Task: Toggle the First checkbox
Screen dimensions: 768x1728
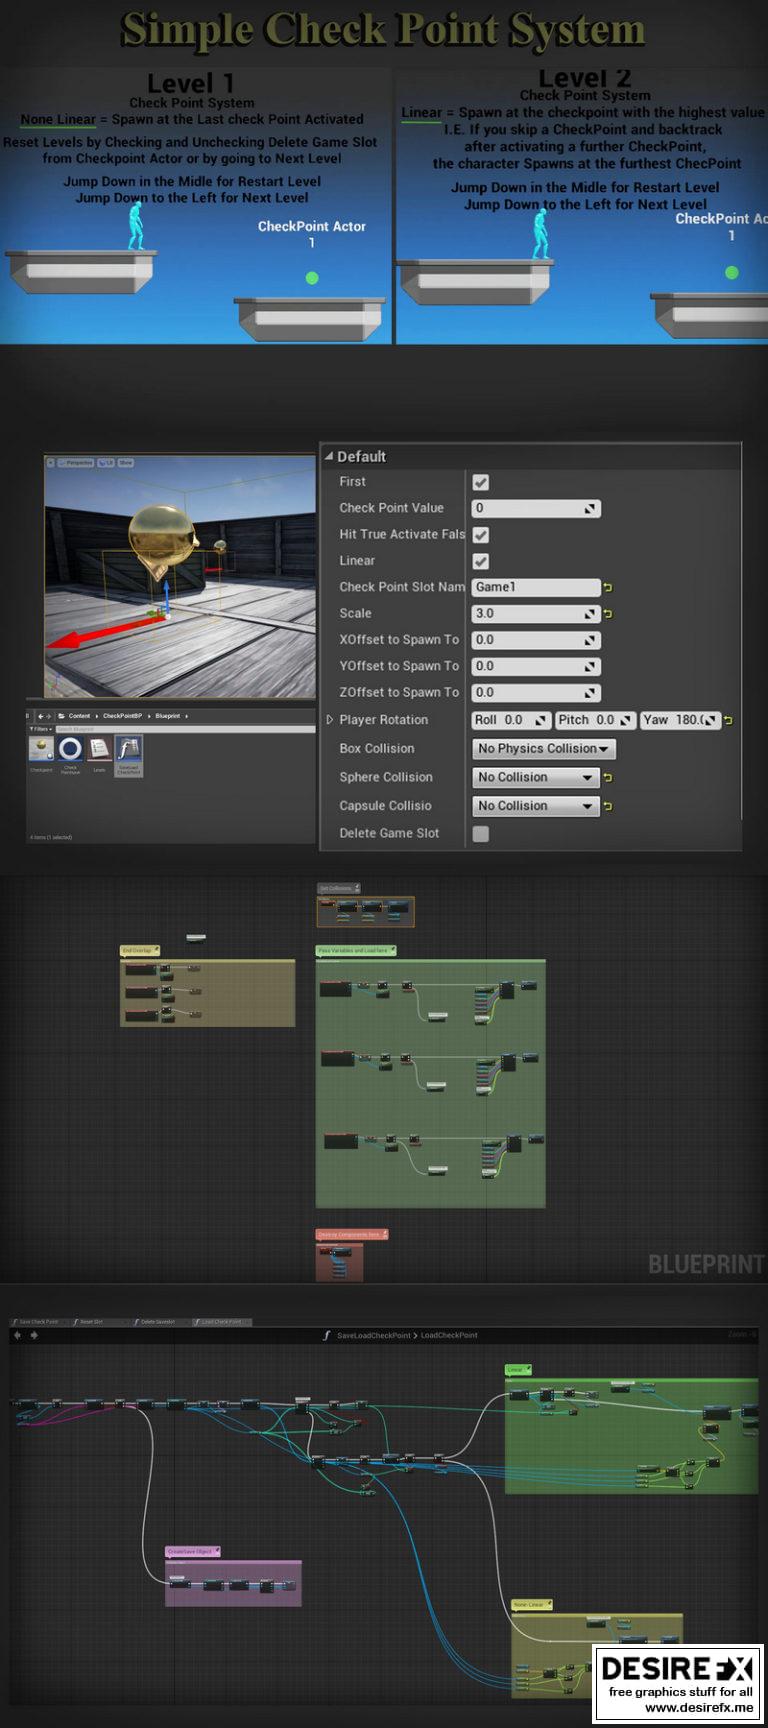Action: (x=481, y=482)
